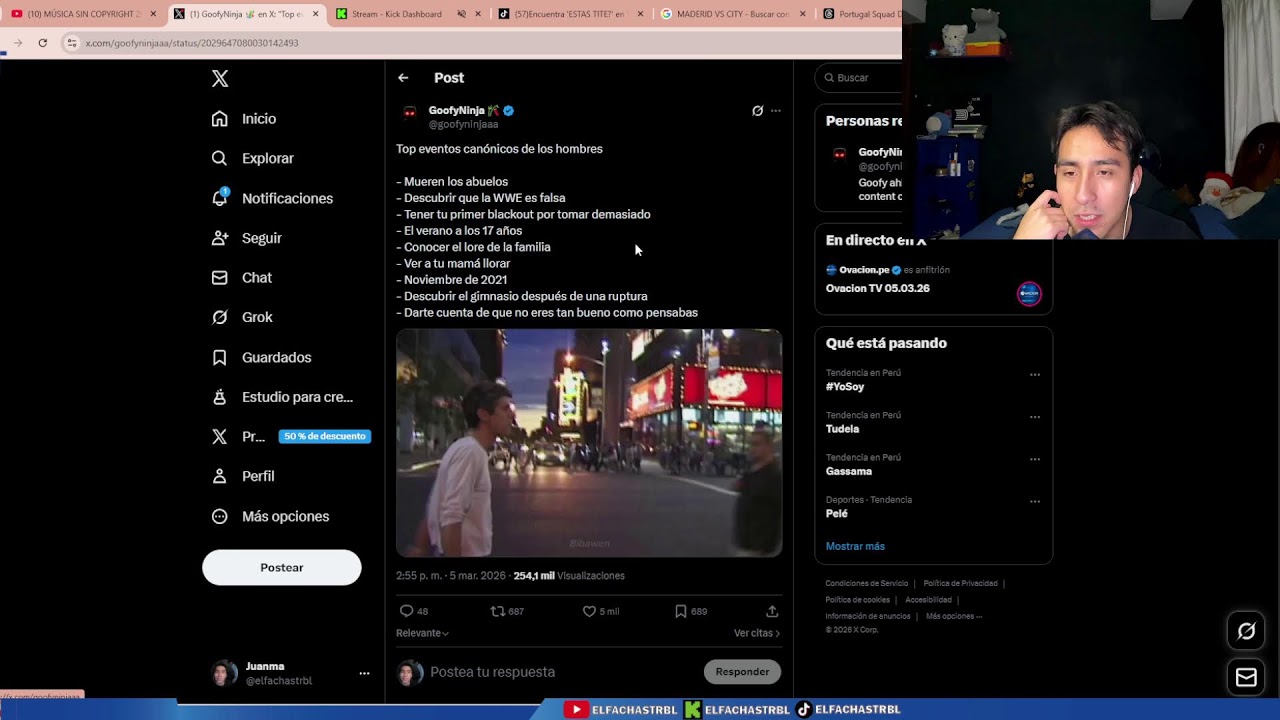Play the street video in the post
The image size is (1280, 720).
589,443
